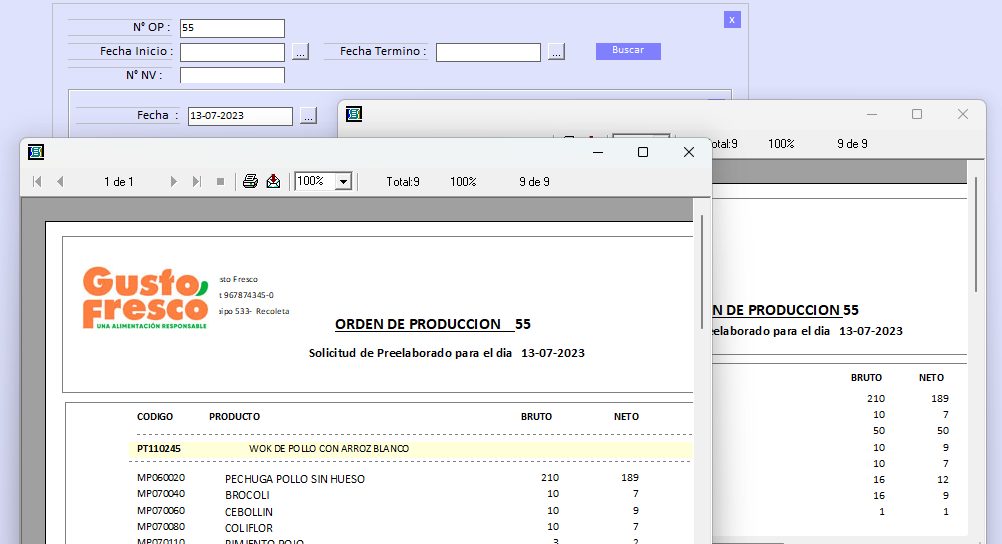The width and height of the screenshot is (1002, 544).
Task: Go to first page of report
Action: pos(37,181)
